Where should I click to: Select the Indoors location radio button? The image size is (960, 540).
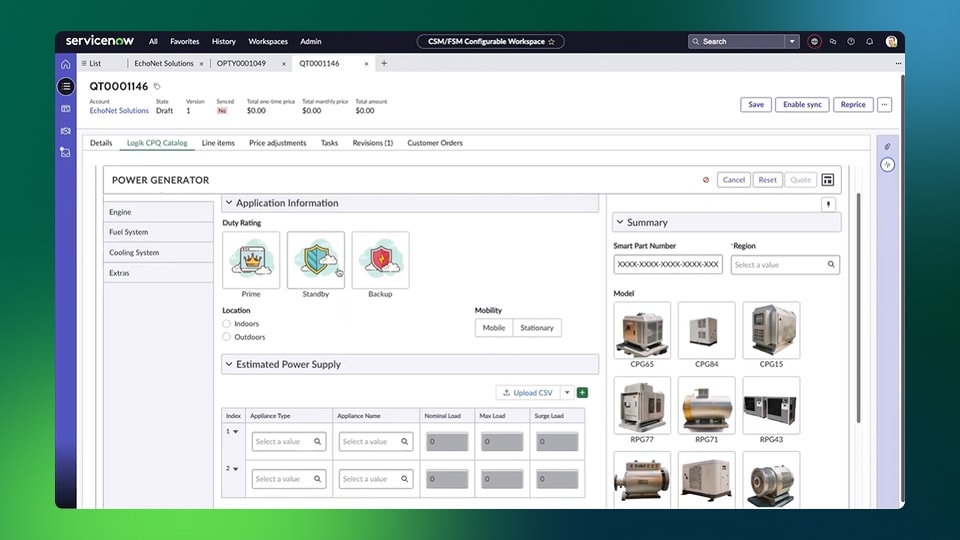pyautogui.click(x=227, y=323)
